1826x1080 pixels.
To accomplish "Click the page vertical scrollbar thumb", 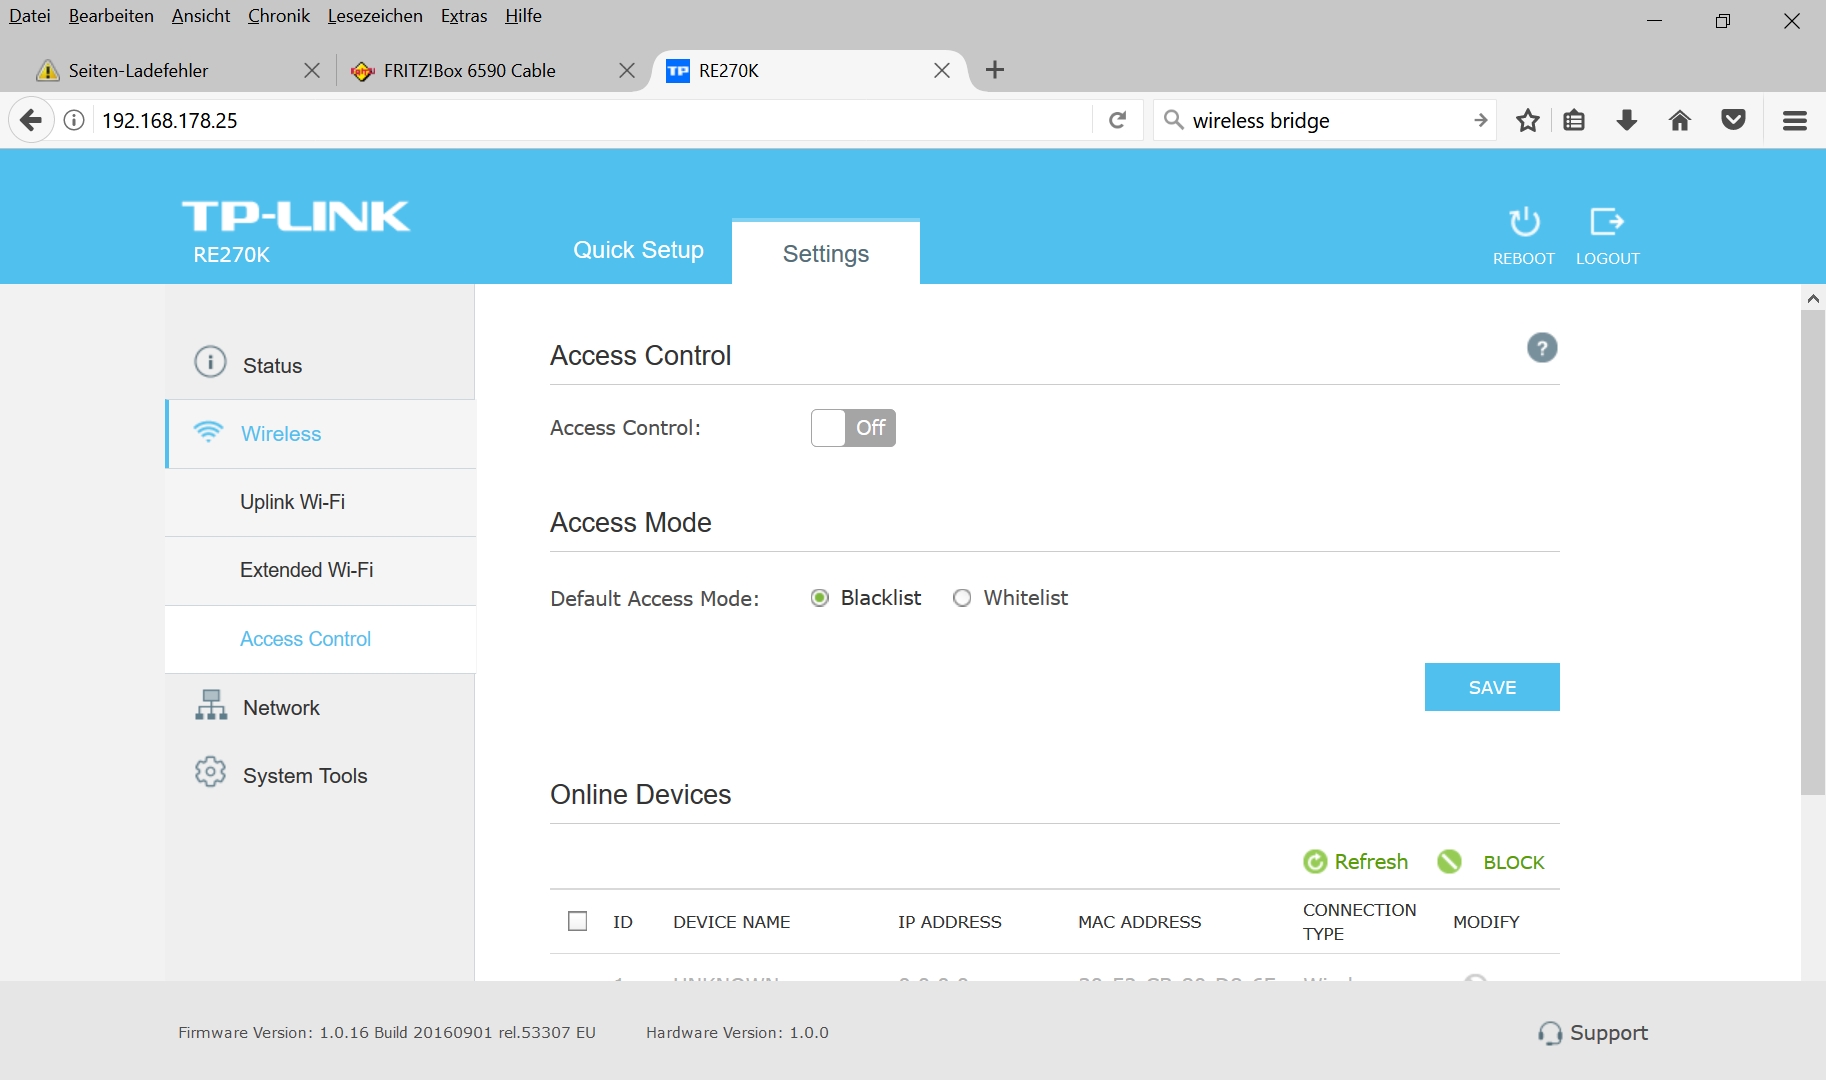I will pyautogui.click(x=1813, y=552).
